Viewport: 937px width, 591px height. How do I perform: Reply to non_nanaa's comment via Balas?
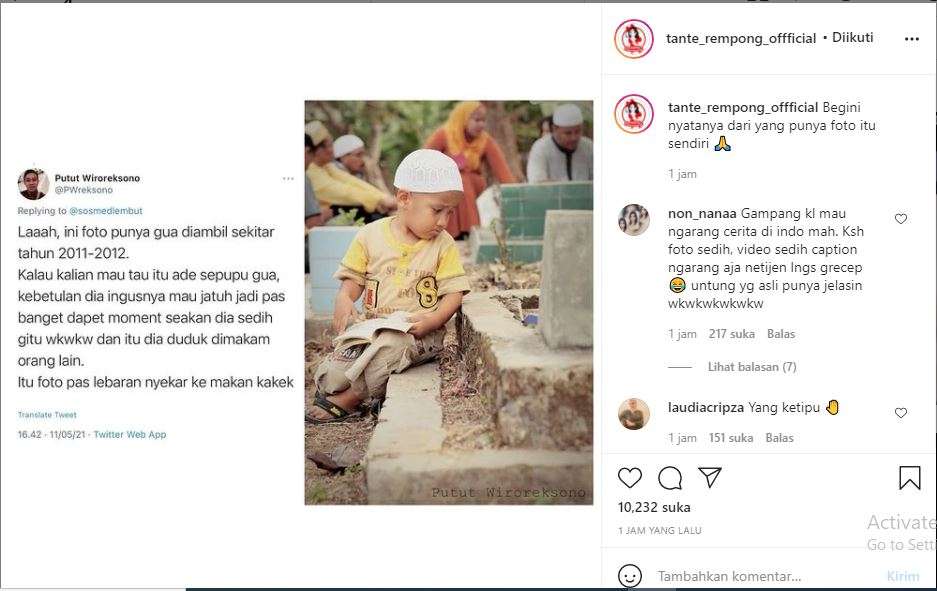point(780,334)
